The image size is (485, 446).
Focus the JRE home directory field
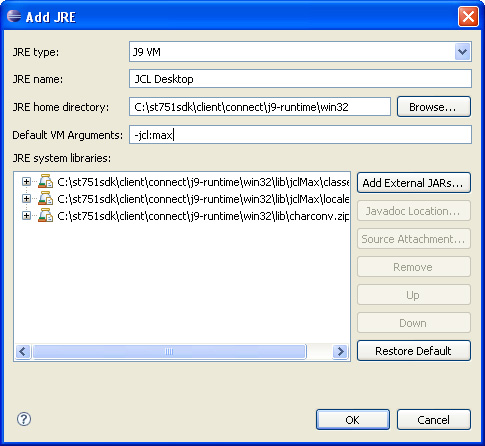click(x=260, y=107)
